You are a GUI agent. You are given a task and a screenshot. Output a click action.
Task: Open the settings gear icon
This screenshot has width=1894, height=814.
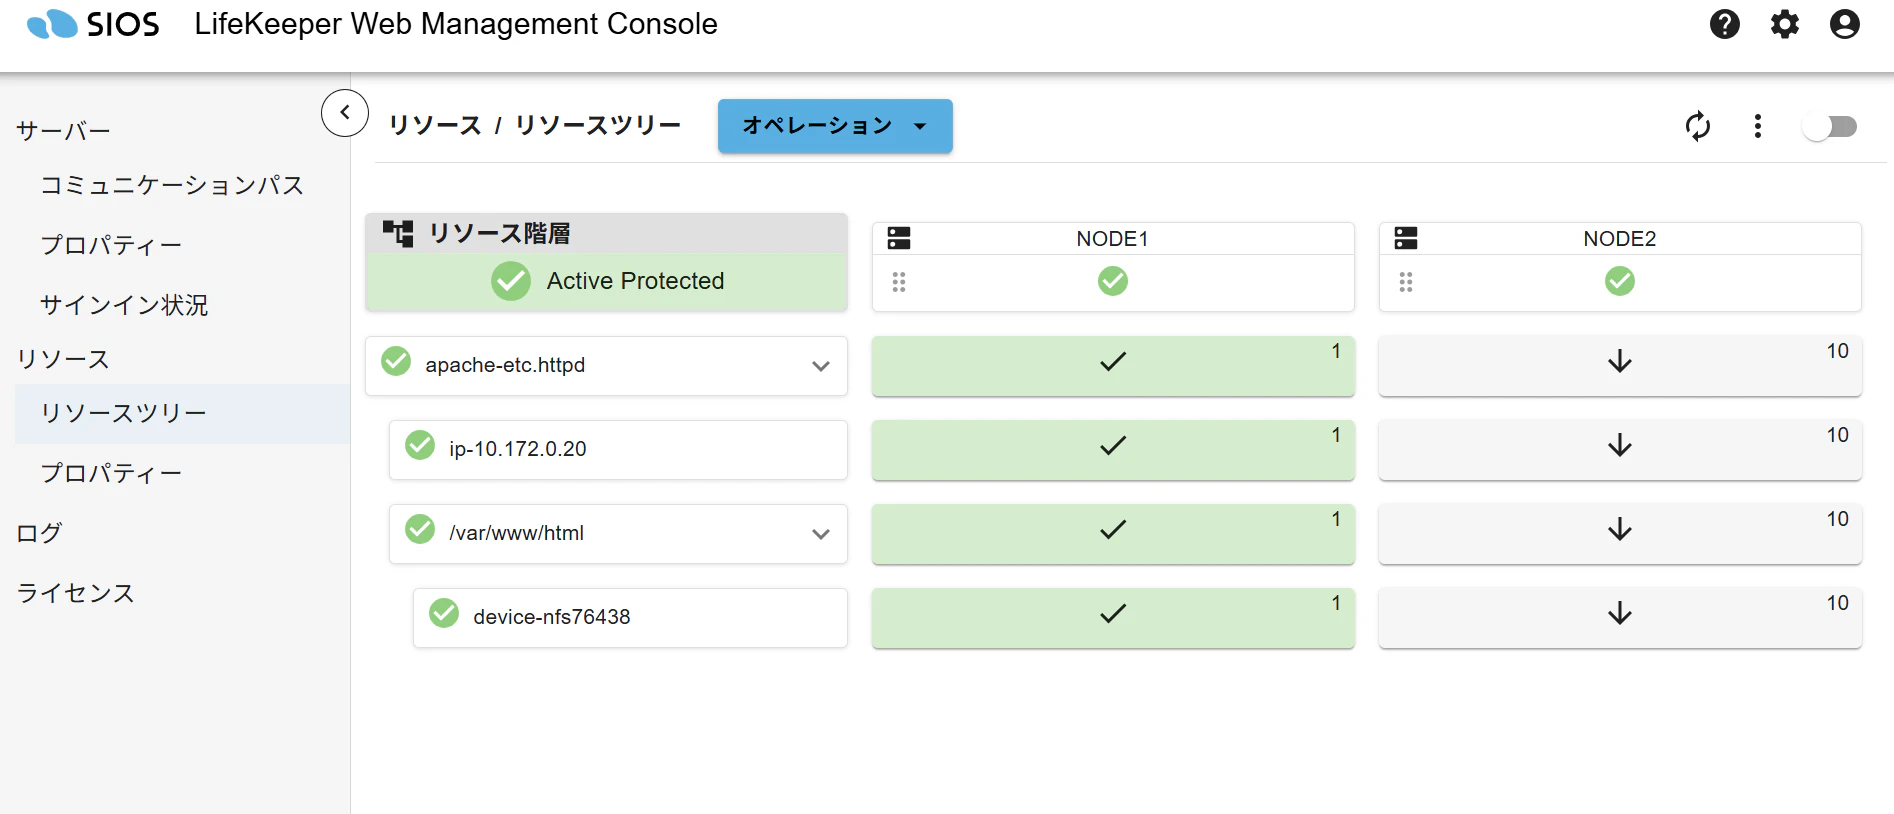pyautogui.click(x=1784, y=24)
